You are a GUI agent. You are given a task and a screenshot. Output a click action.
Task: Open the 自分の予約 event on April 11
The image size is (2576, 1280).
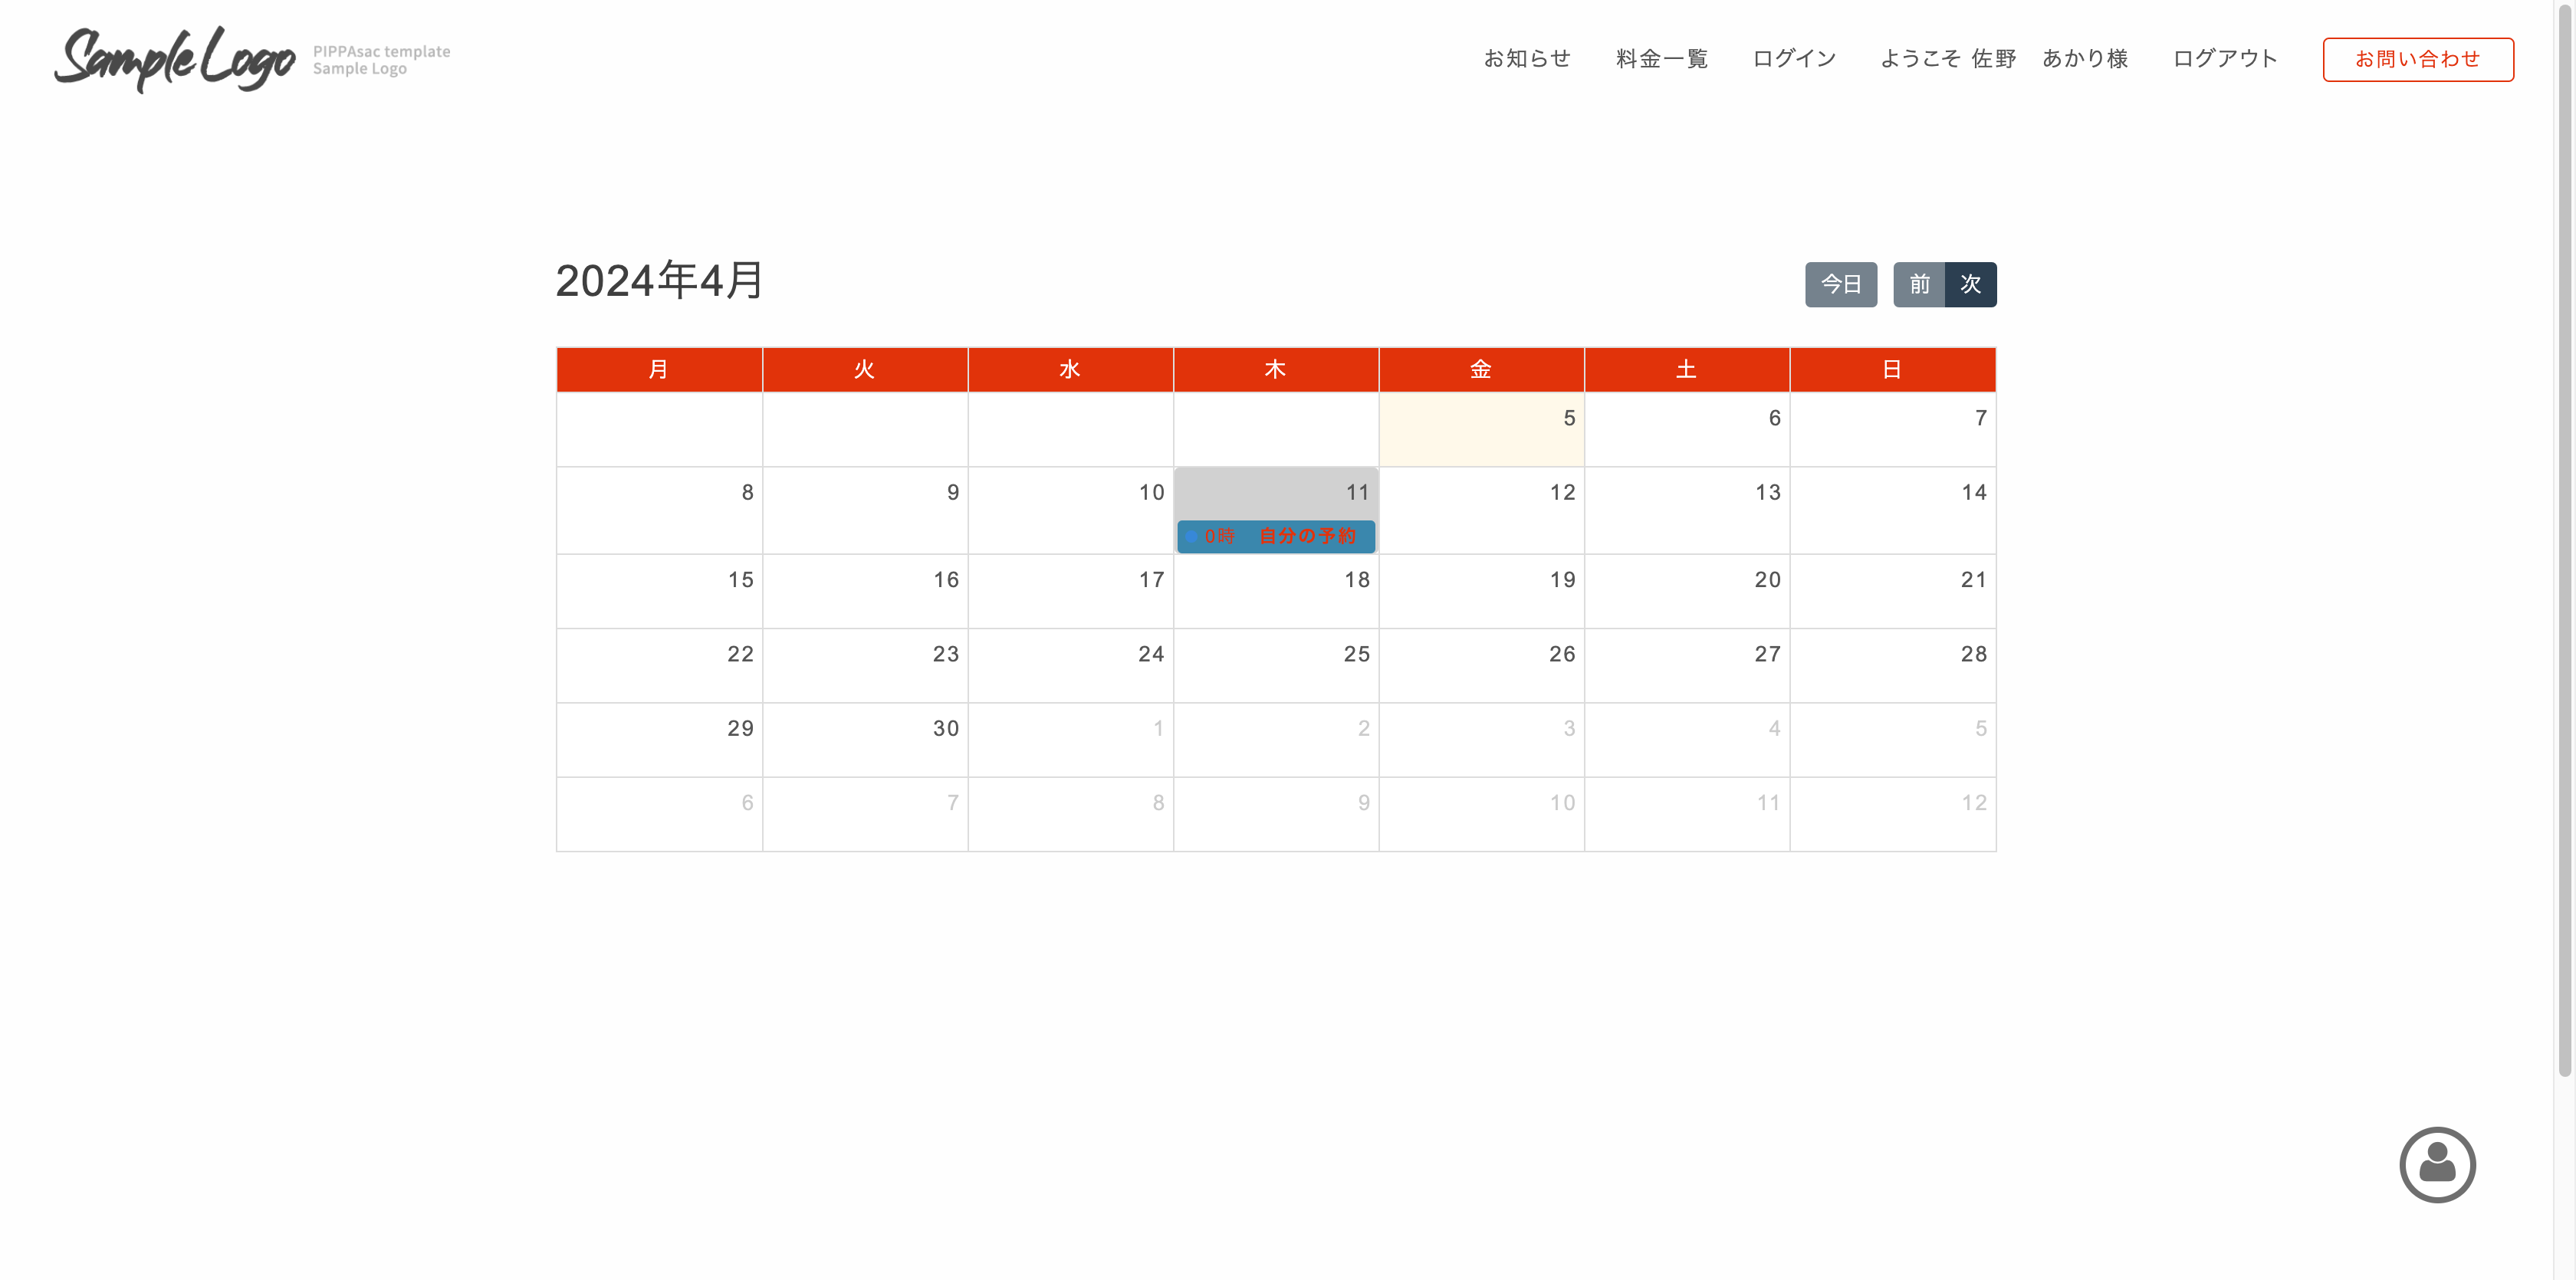click(x=1275, y=536)
